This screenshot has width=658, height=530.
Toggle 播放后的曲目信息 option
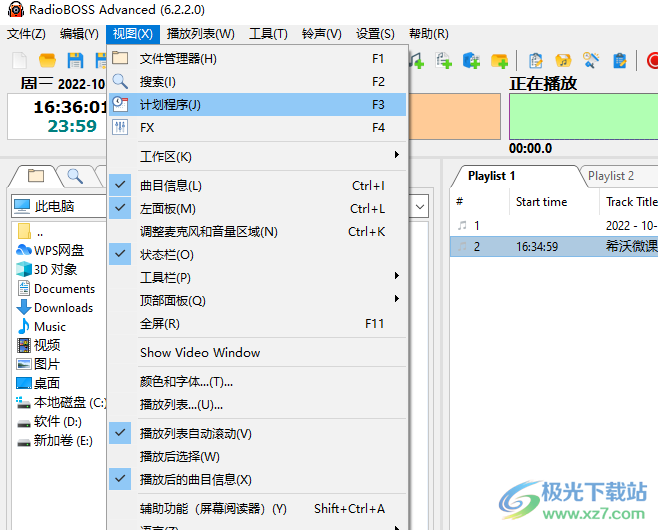tap(257, 479)
